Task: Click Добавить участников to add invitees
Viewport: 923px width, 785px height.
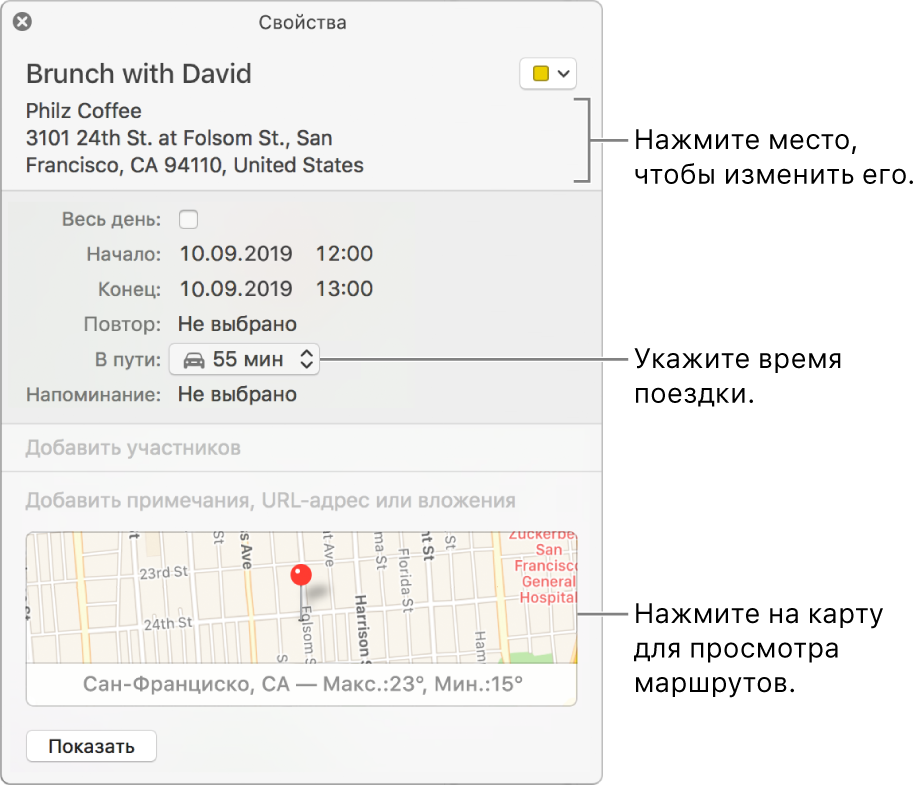Action: point(133,448)
